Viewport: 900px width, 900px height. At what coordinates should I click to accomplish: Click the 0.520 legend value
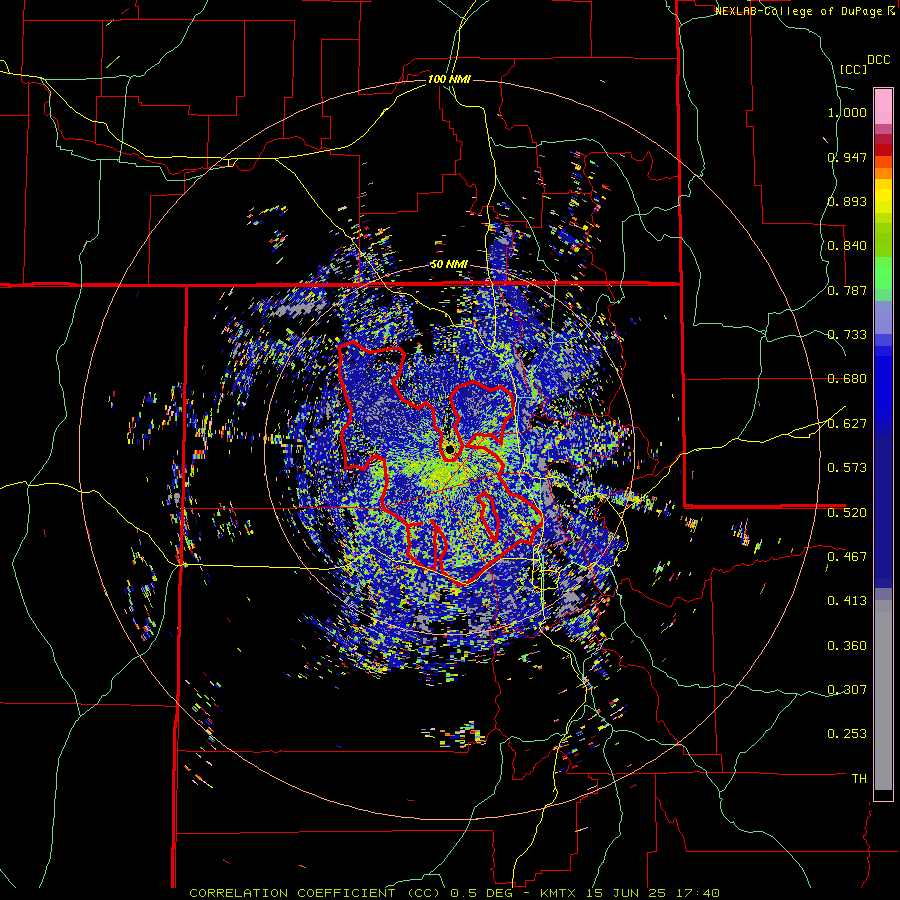847,513
